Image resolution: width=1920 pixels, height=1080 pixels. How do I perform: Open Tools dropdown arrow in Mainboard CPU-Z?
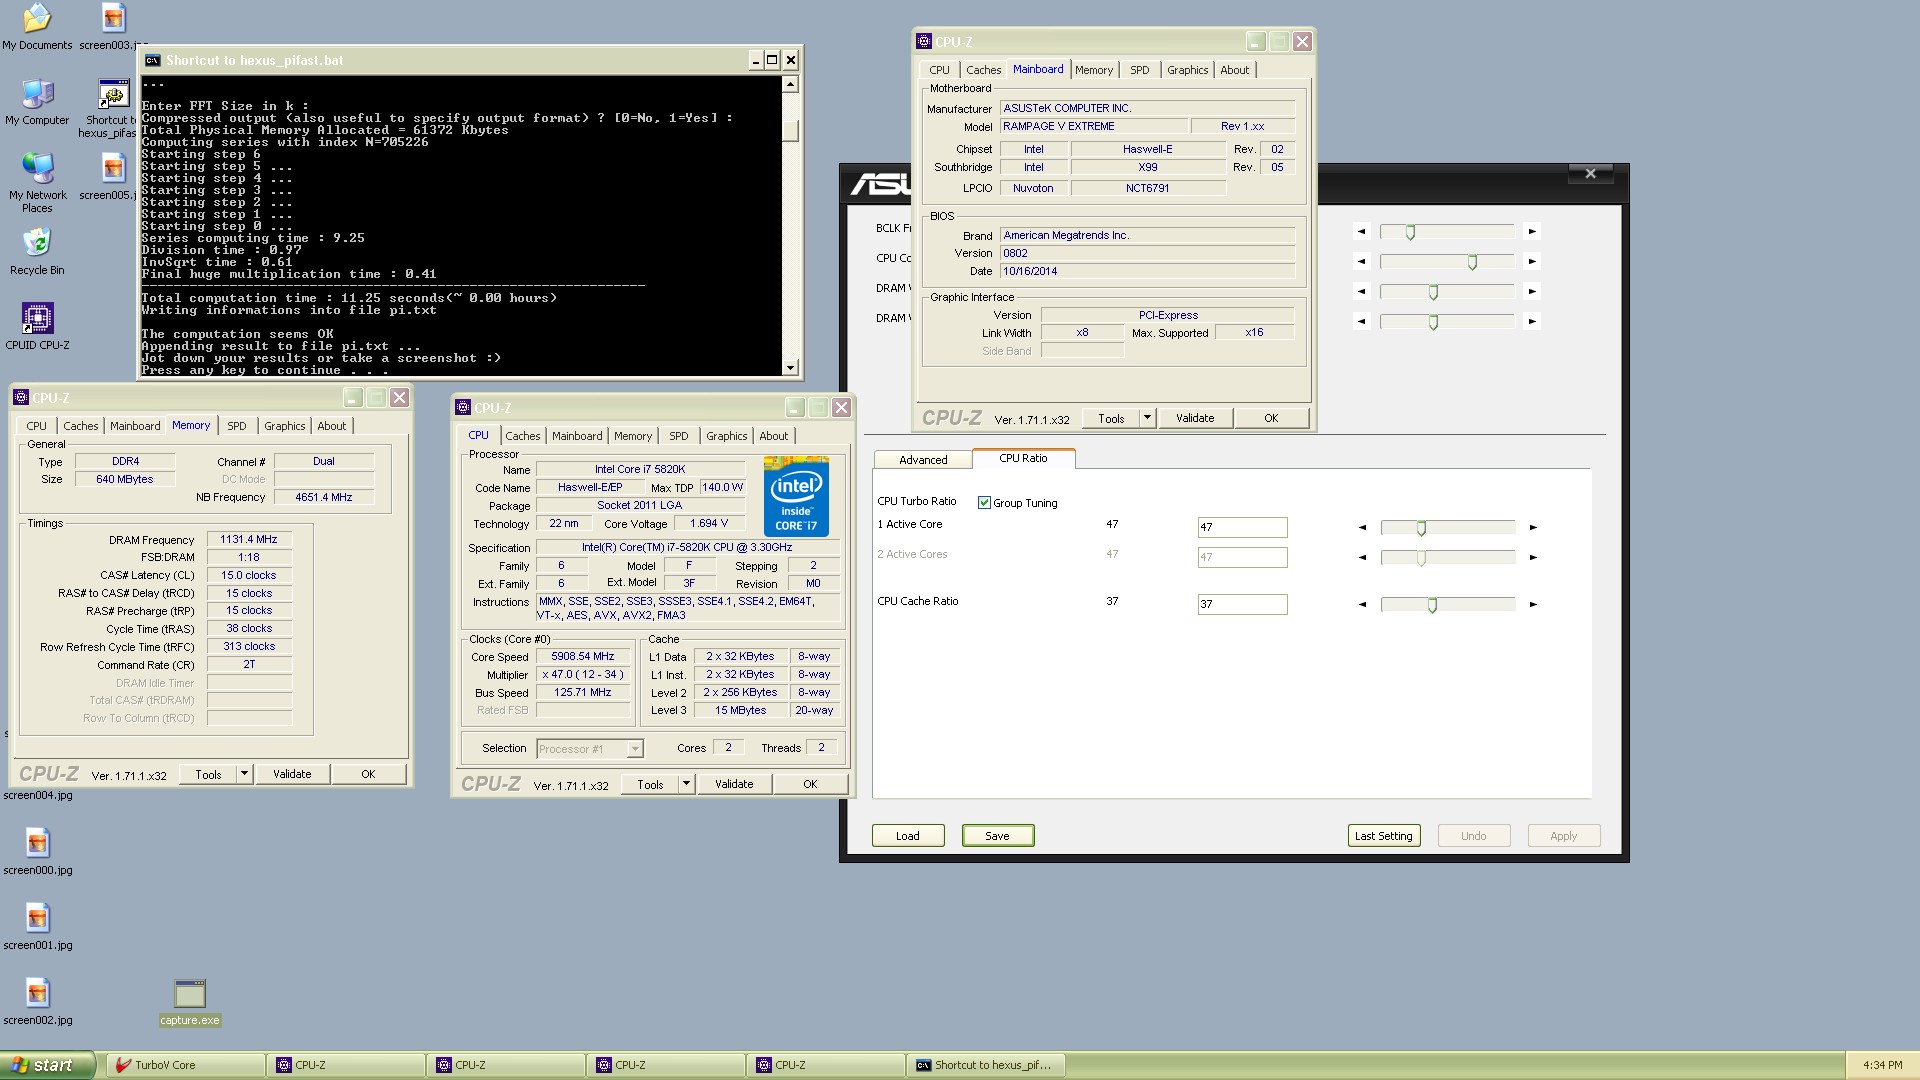pyautogui.click(x=1147, y=418)
